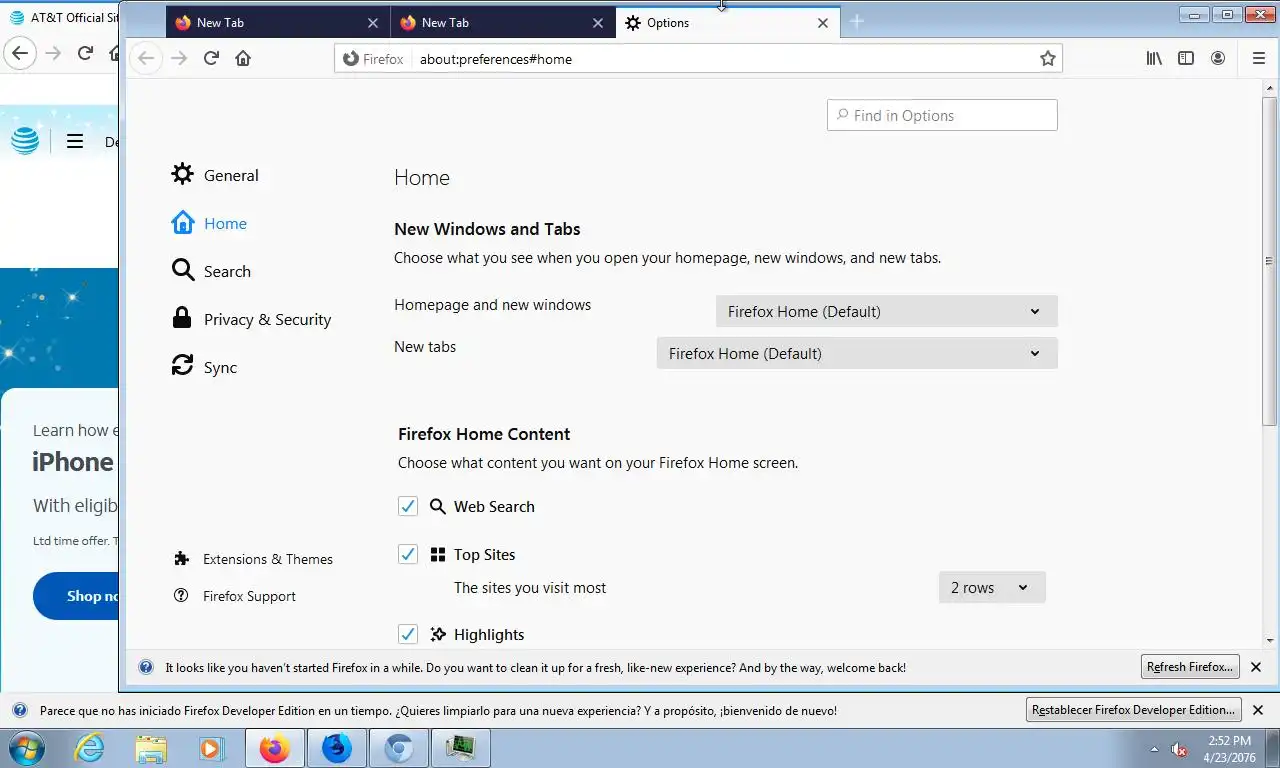Select AT&T Official Site tab

tap(62, 17)
